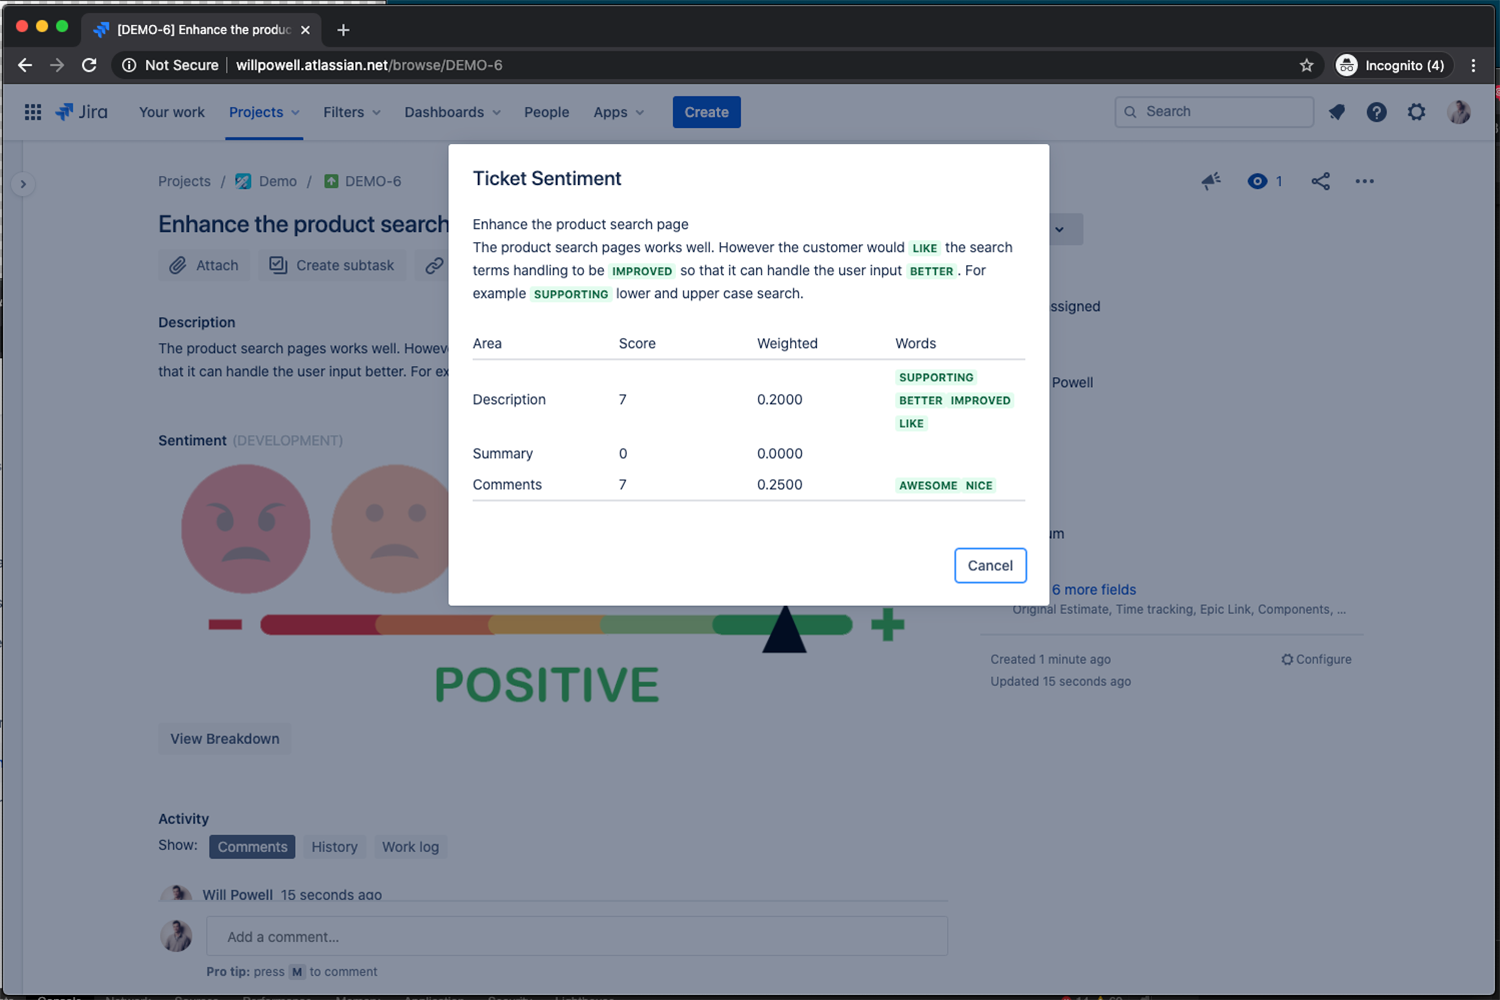Viewport: 1500px width, 1000px height.
Task: Focus the Jira search field
Action: click(x=1214, y=112)
